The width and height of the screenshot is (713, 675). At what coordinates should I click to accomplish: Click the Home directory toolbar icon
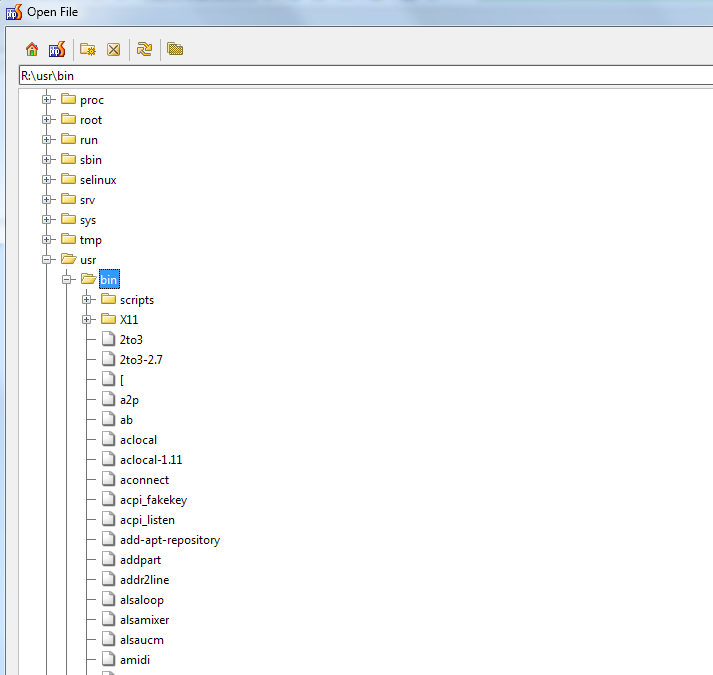[x=32, y=49]
